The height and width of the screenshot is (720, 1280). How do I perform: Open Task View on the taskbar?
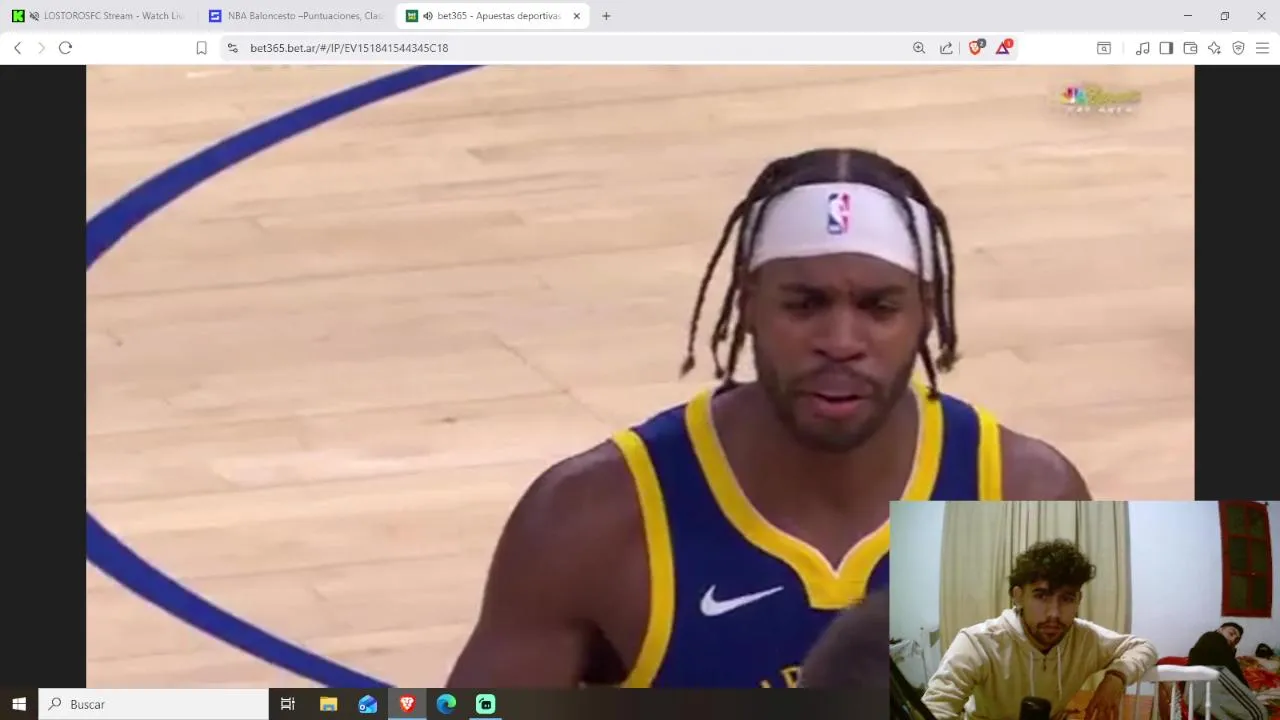click(288, 704)
